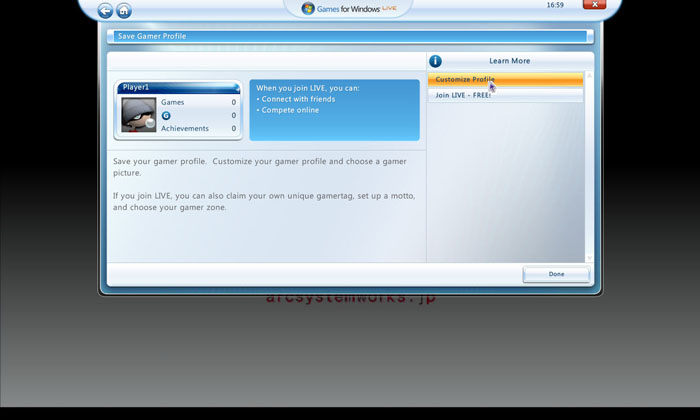Click the Save Gamer Profile title bar
This screenshot has width=700, height=420.
[x=350, y=36]
